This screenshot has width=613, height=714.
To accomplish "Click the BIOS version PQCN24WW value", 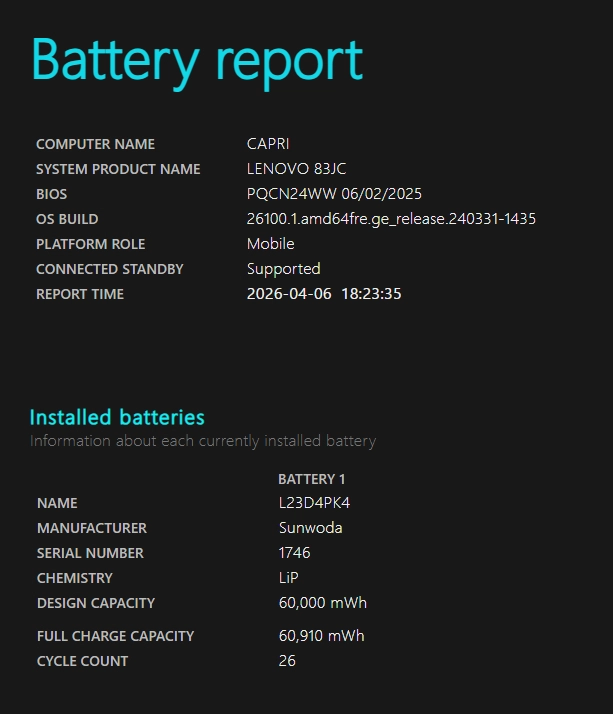I will point(334,194).
